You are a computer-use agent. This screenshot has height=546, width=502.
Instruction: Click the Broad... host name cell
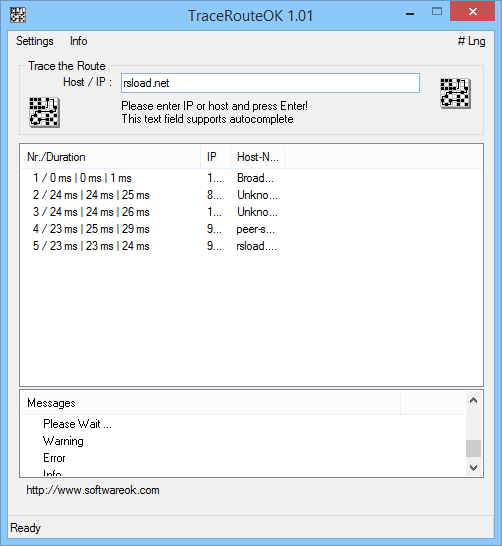256,178
